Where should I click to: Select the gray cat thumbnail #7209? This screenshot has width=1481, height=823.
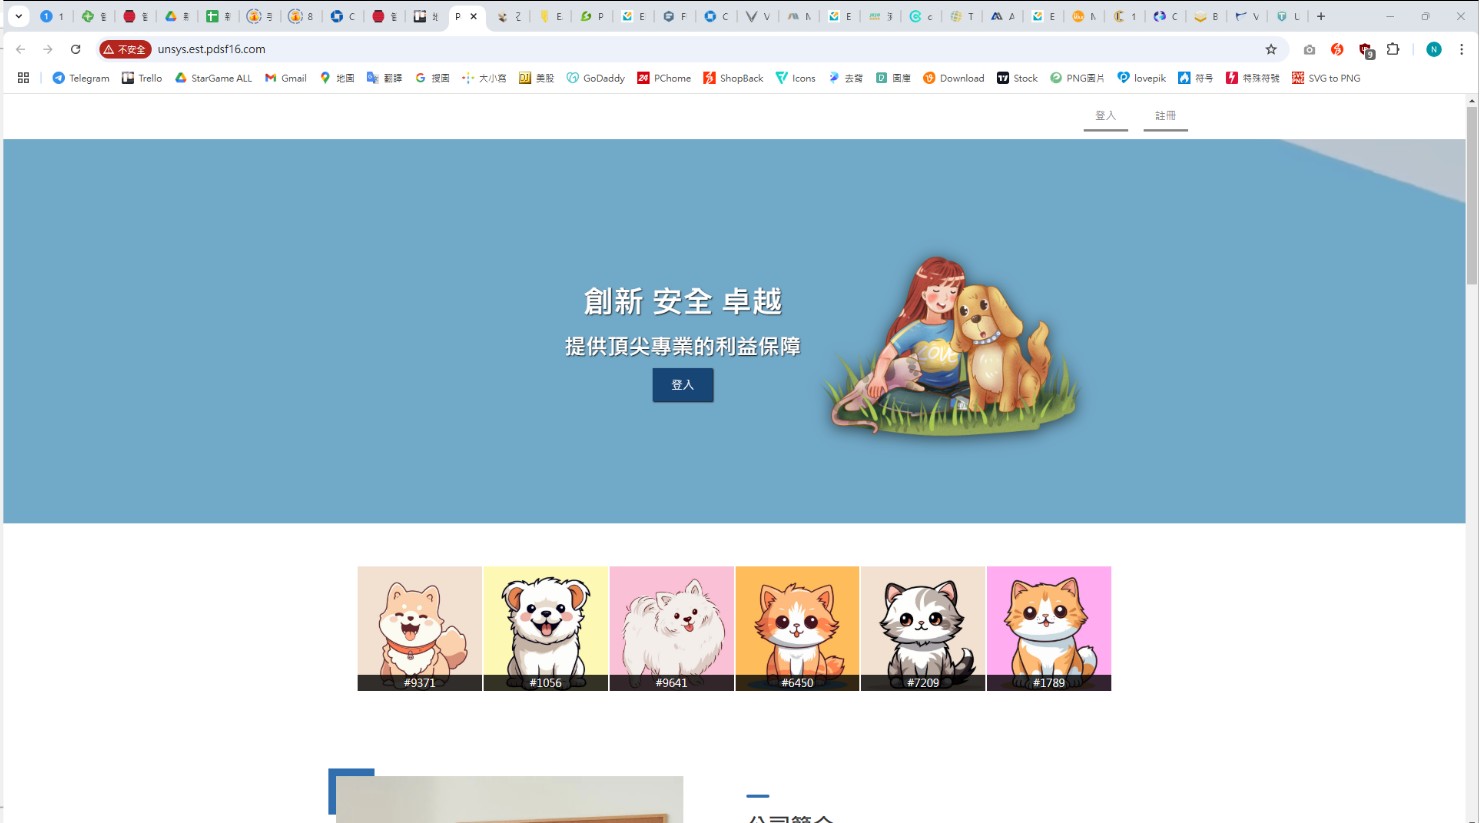coord(923,629)
